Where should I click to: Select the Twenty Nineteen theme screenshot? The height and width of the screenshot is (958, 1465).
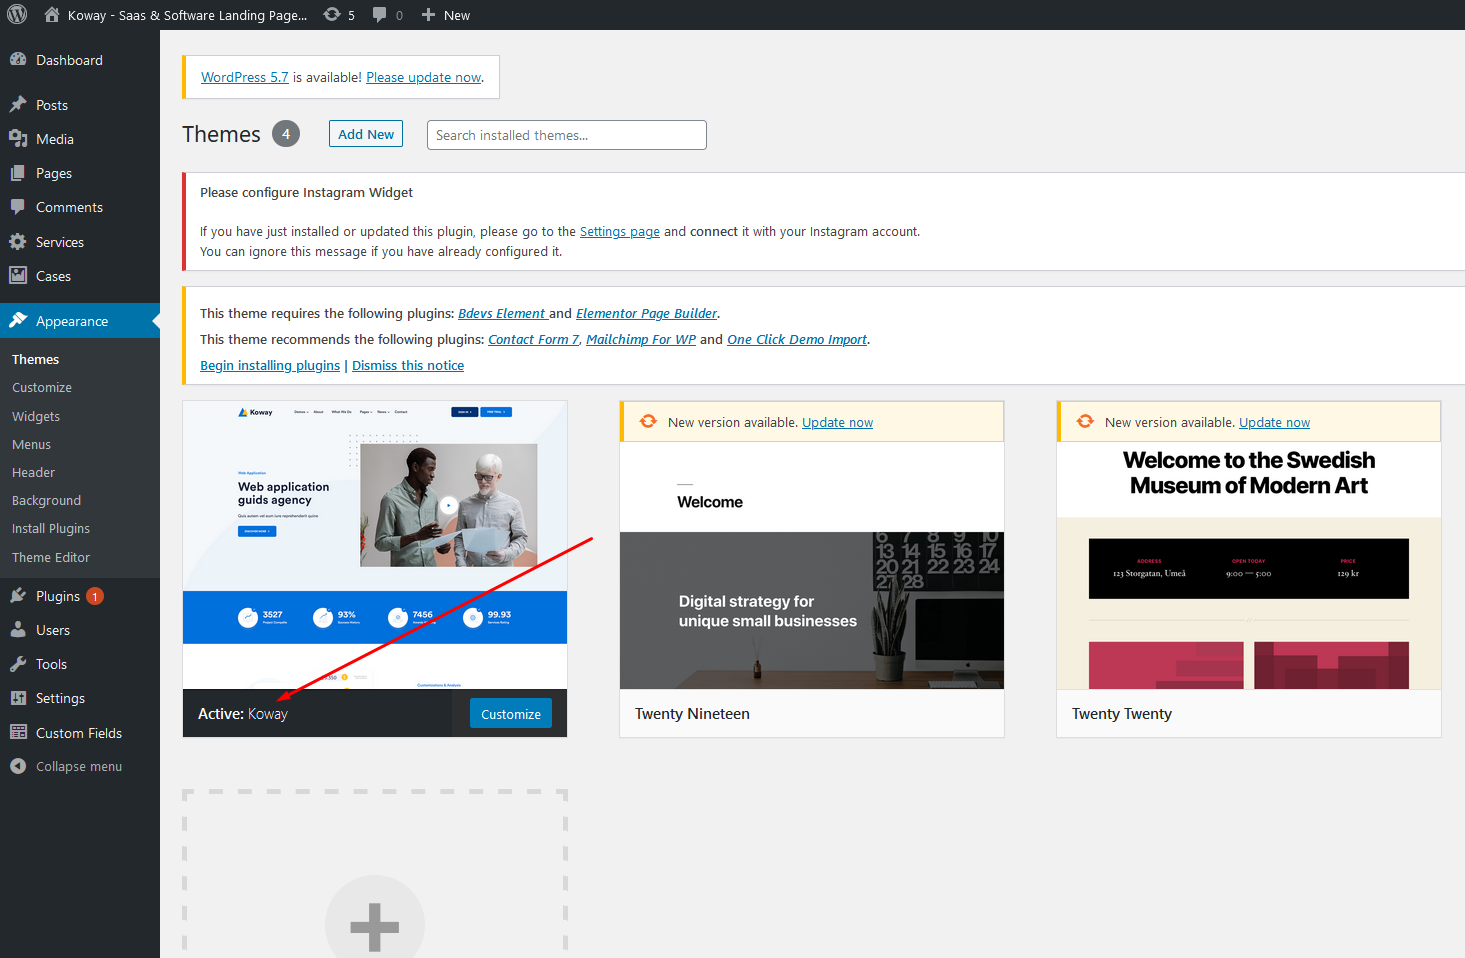click(x=812, y=565)
